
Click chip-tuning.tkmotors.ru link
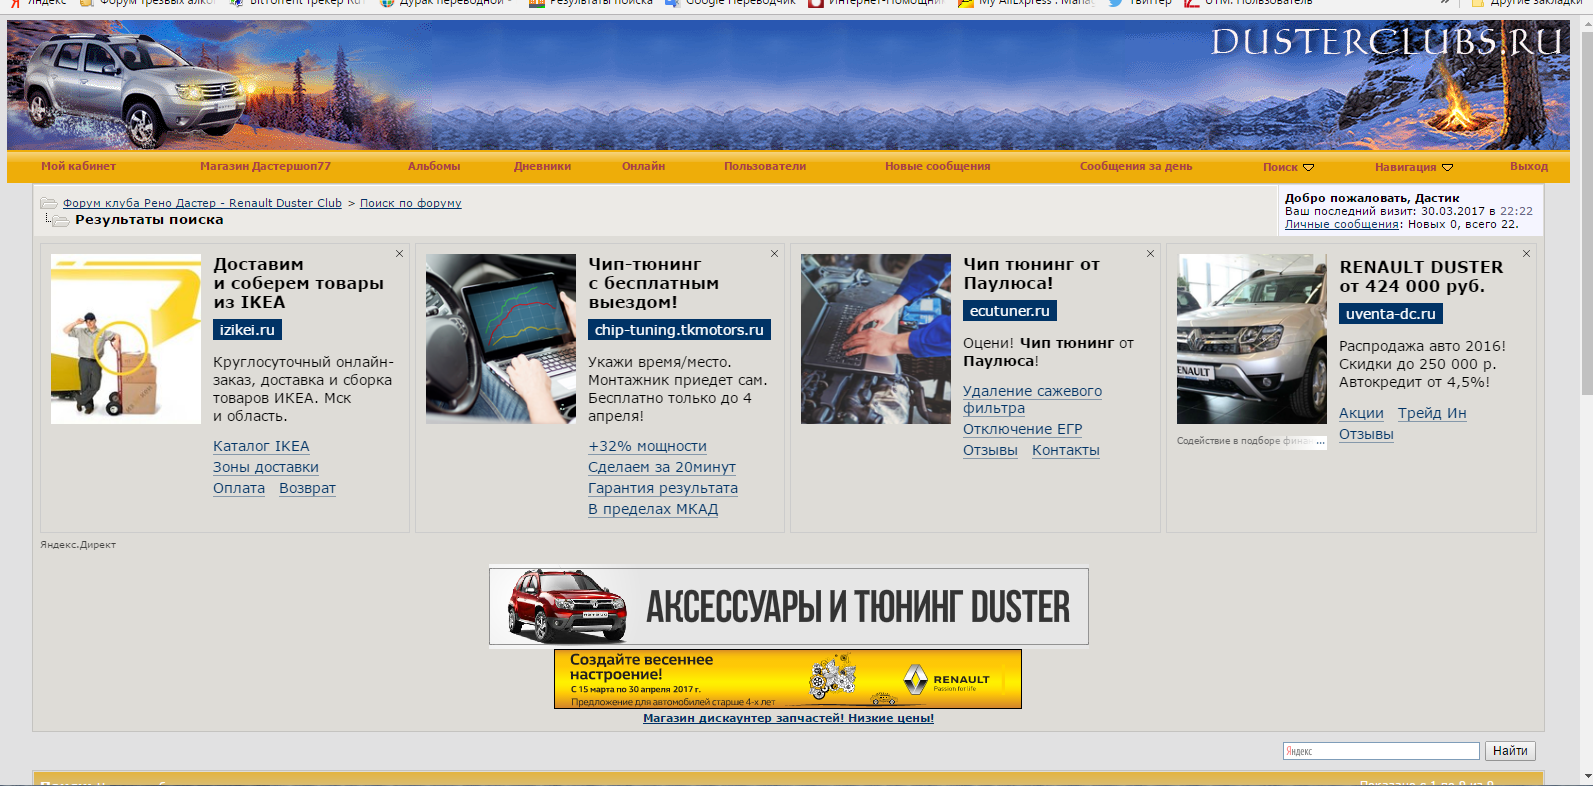(x=679, y=330)
